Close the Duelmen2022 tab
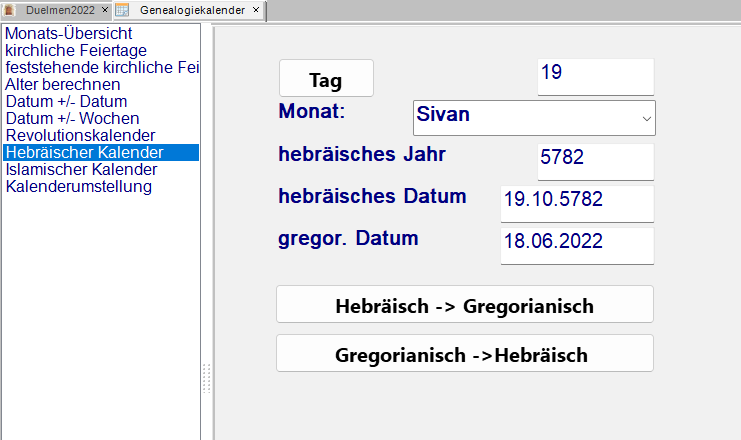 pos(106,10)
